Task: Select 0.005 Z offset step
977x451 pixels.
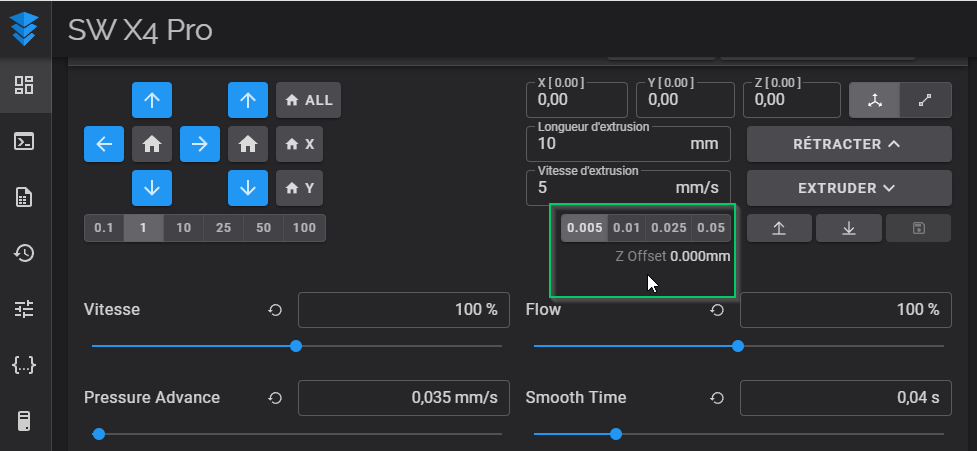Action: click(584, 228)
